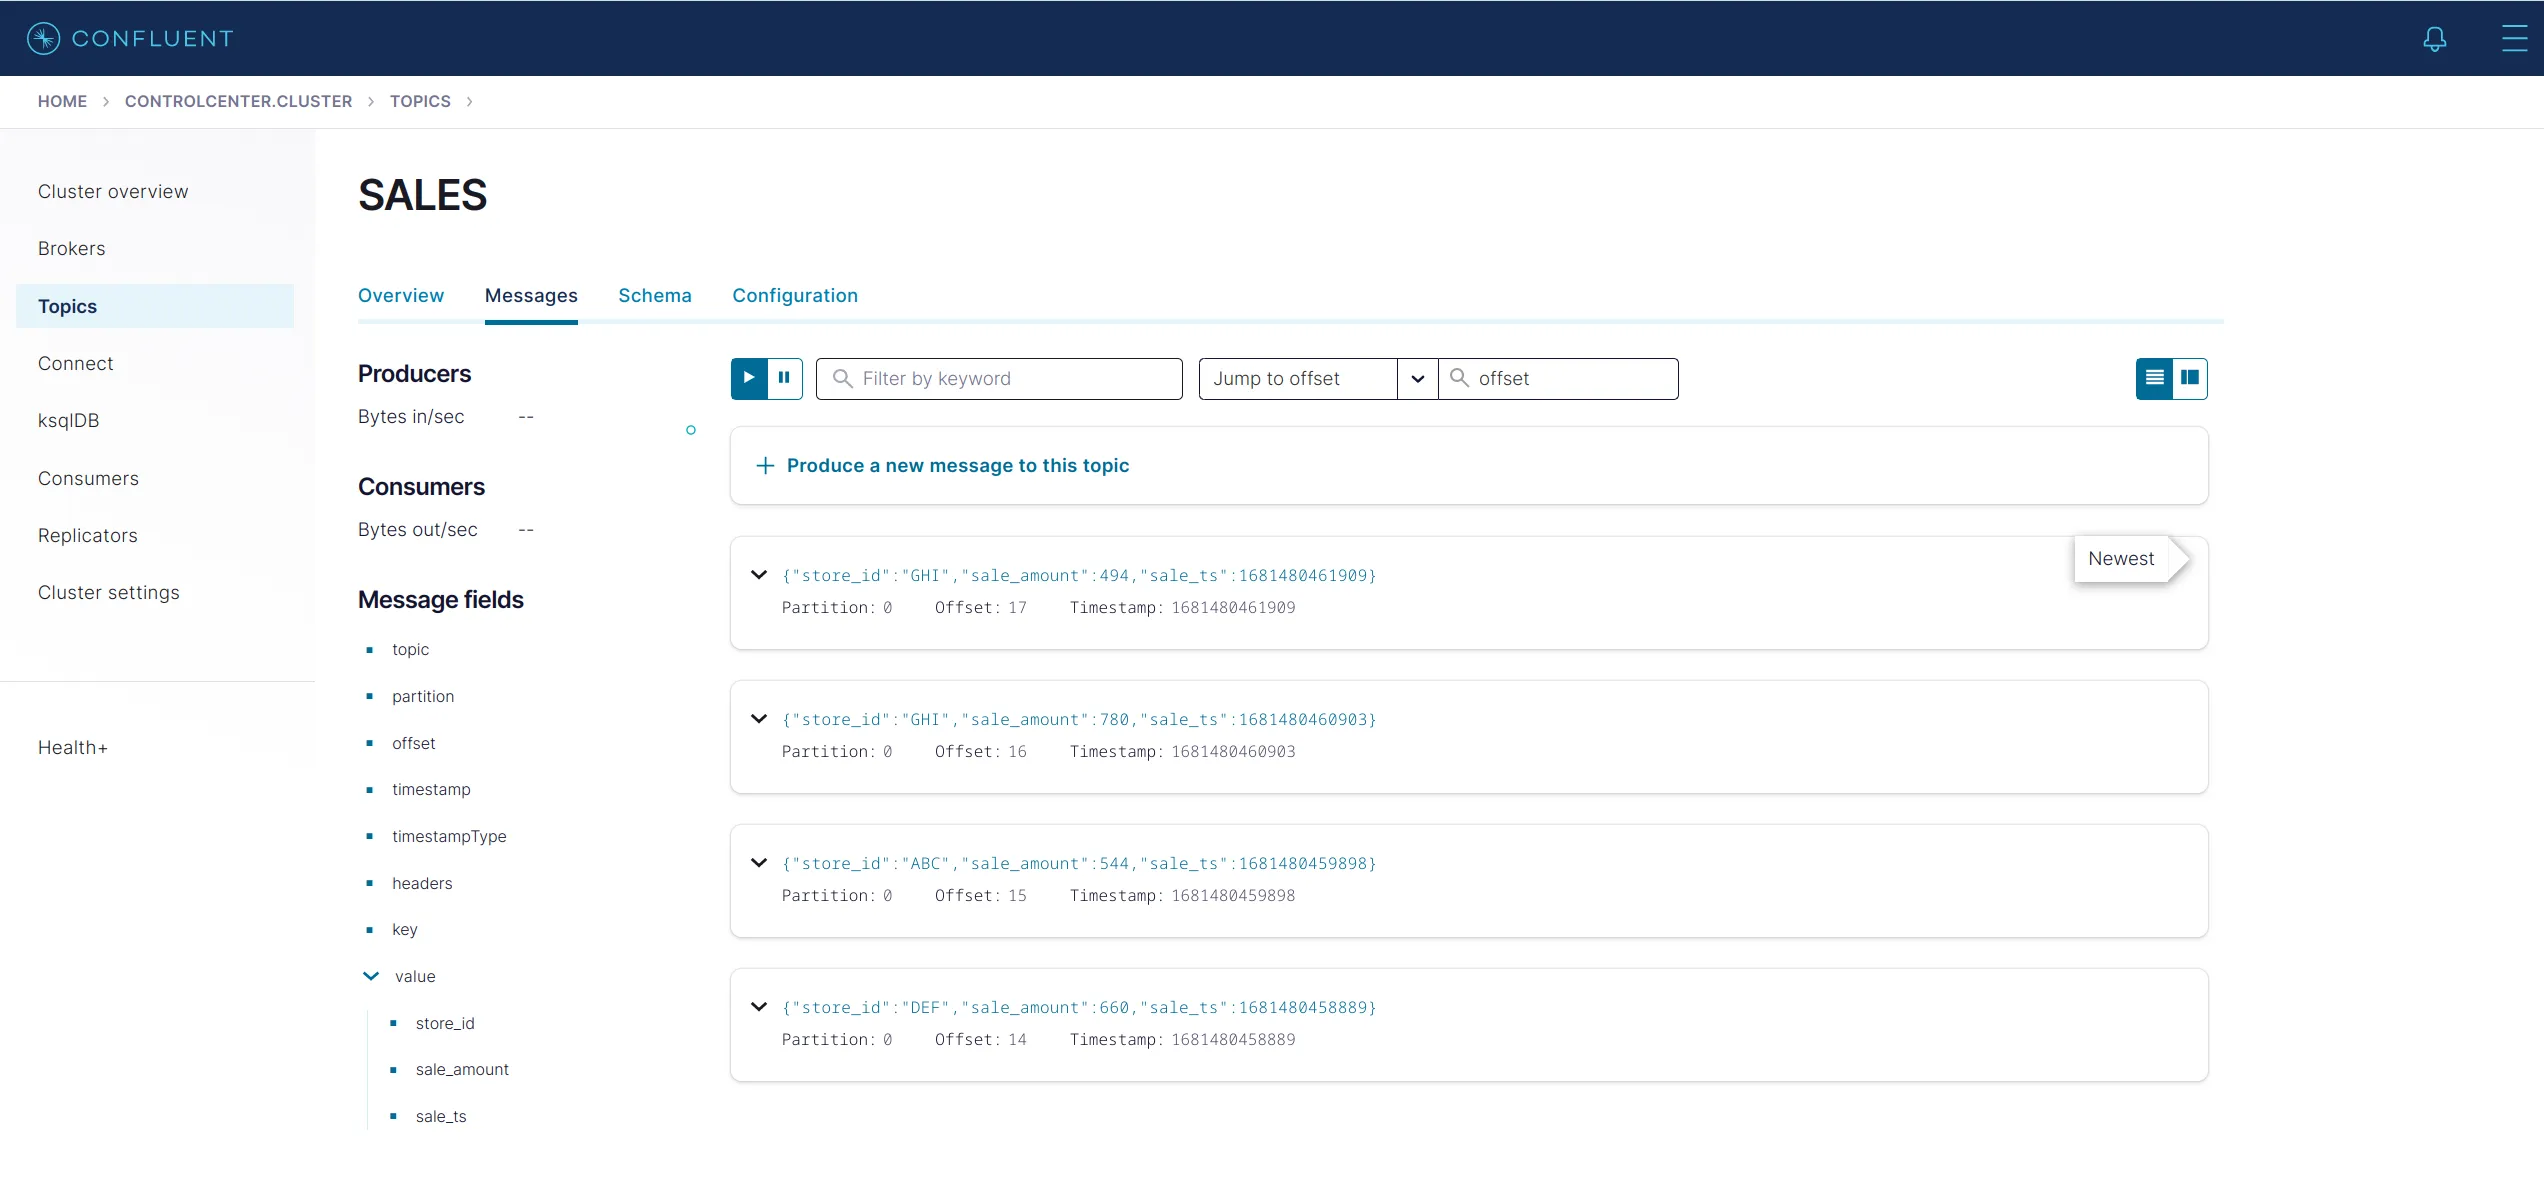Click the CONTROLCENTER.CLUSTER breadcrumb

point(238,102)
